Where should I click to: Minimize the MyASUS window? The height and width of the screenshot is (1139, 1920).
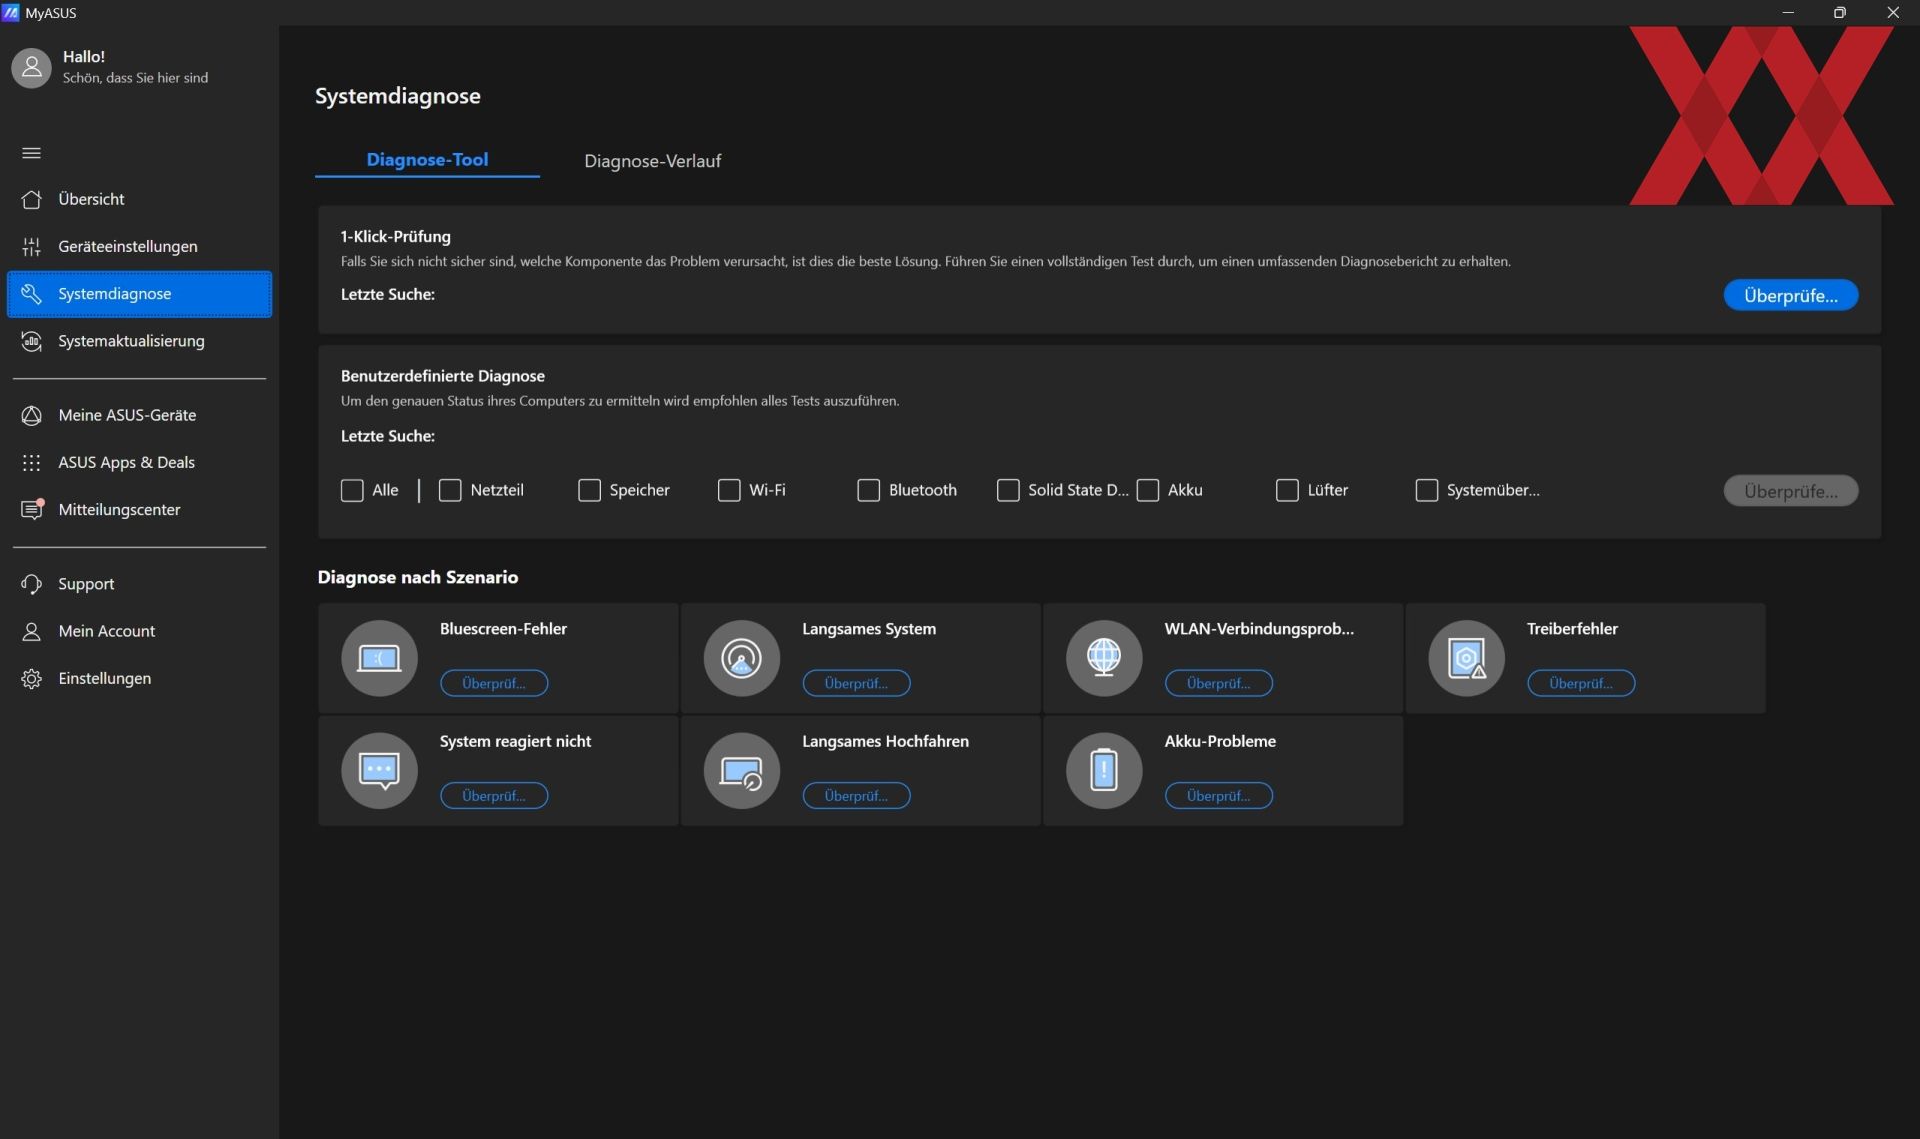(x=1788, y=12)
